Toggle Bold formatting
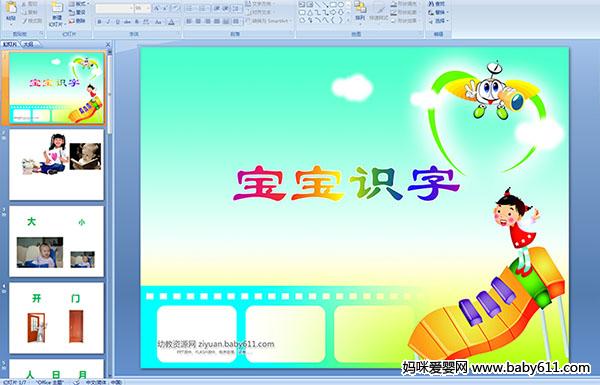 [x=99, y=22]
